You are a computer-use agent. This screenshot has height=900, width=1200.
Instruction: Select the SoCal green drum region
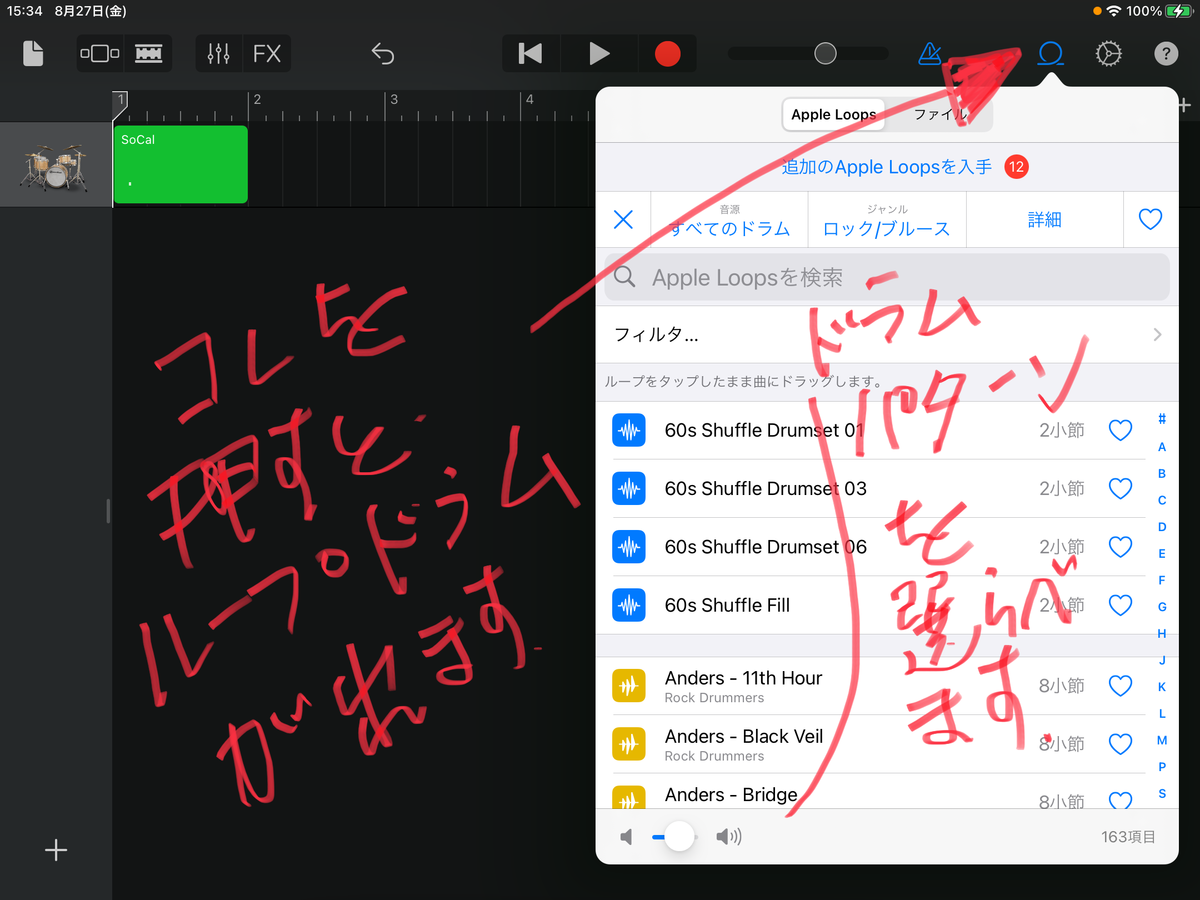point(181,165)
